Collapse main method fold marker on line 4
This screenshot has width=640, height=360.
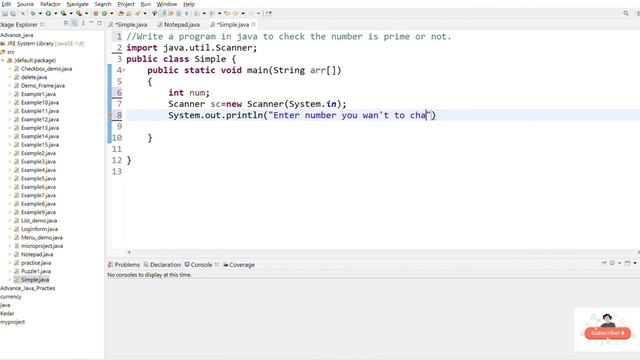tap(124, 70)
